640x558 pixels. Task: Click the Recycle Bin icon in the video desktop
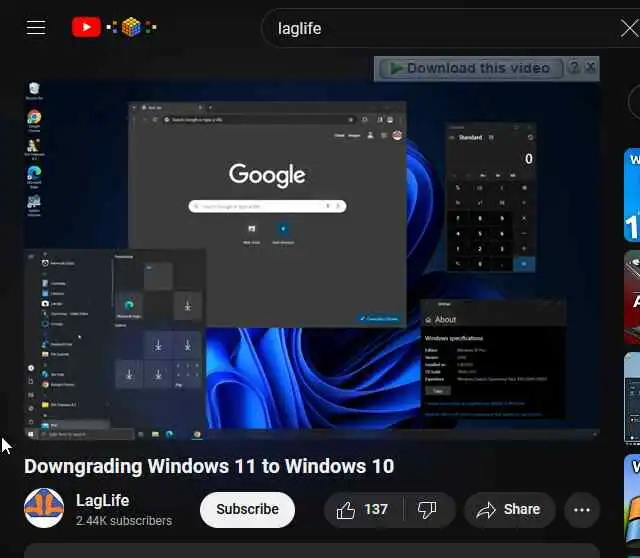tap(34, 91)
